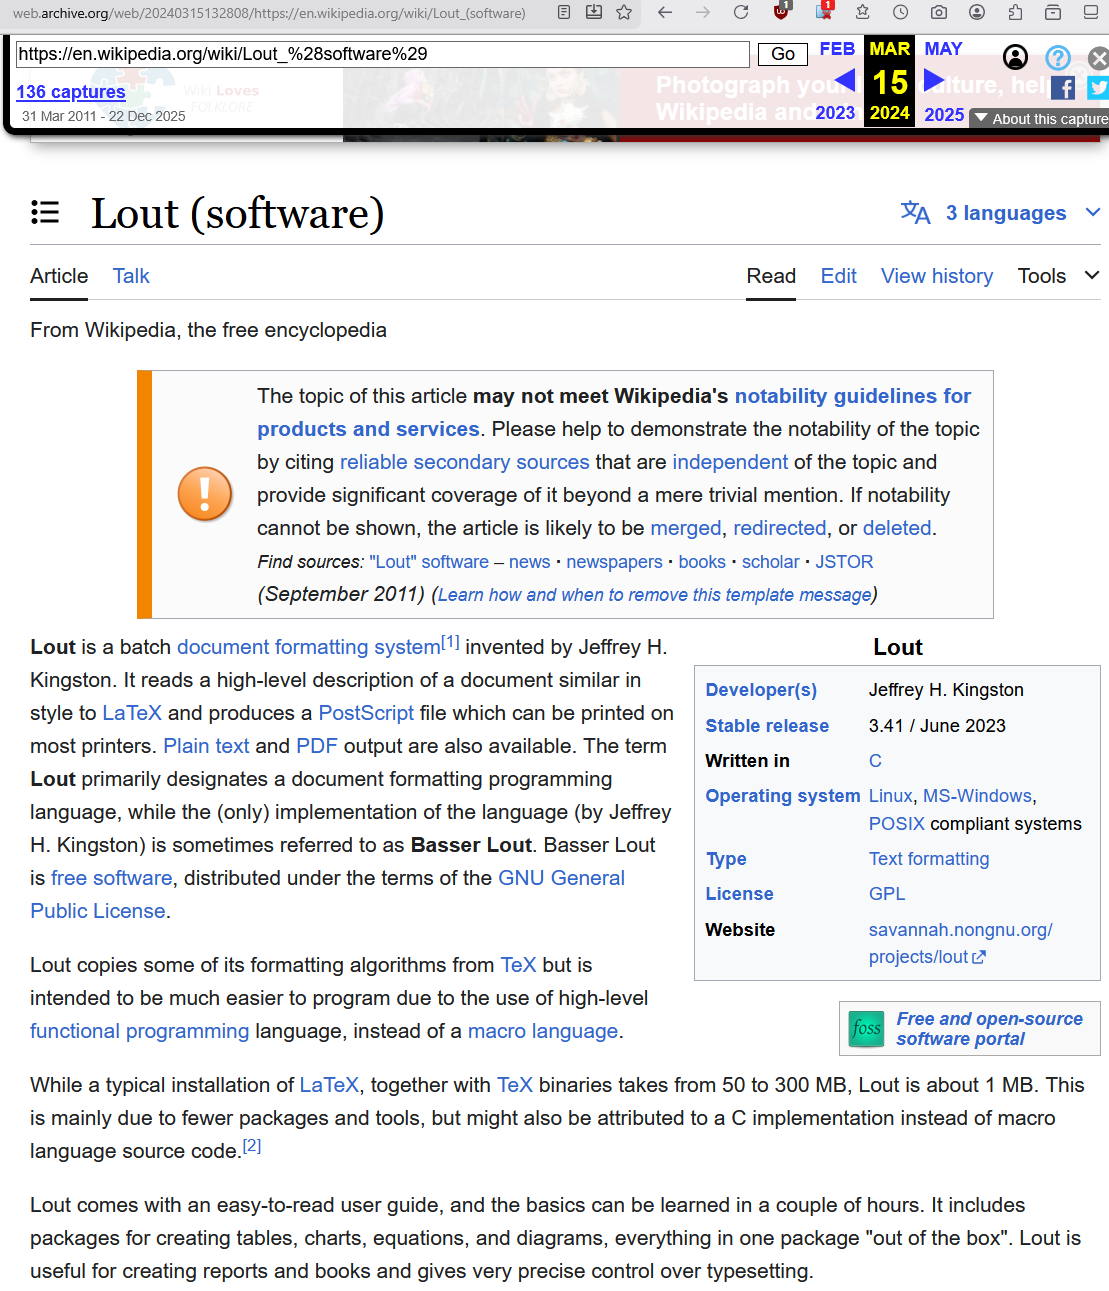Image resolution: width=1109 pixels, height=1291 pixels.
Task: Follow the independent link
Action: (x=730, y=462)
